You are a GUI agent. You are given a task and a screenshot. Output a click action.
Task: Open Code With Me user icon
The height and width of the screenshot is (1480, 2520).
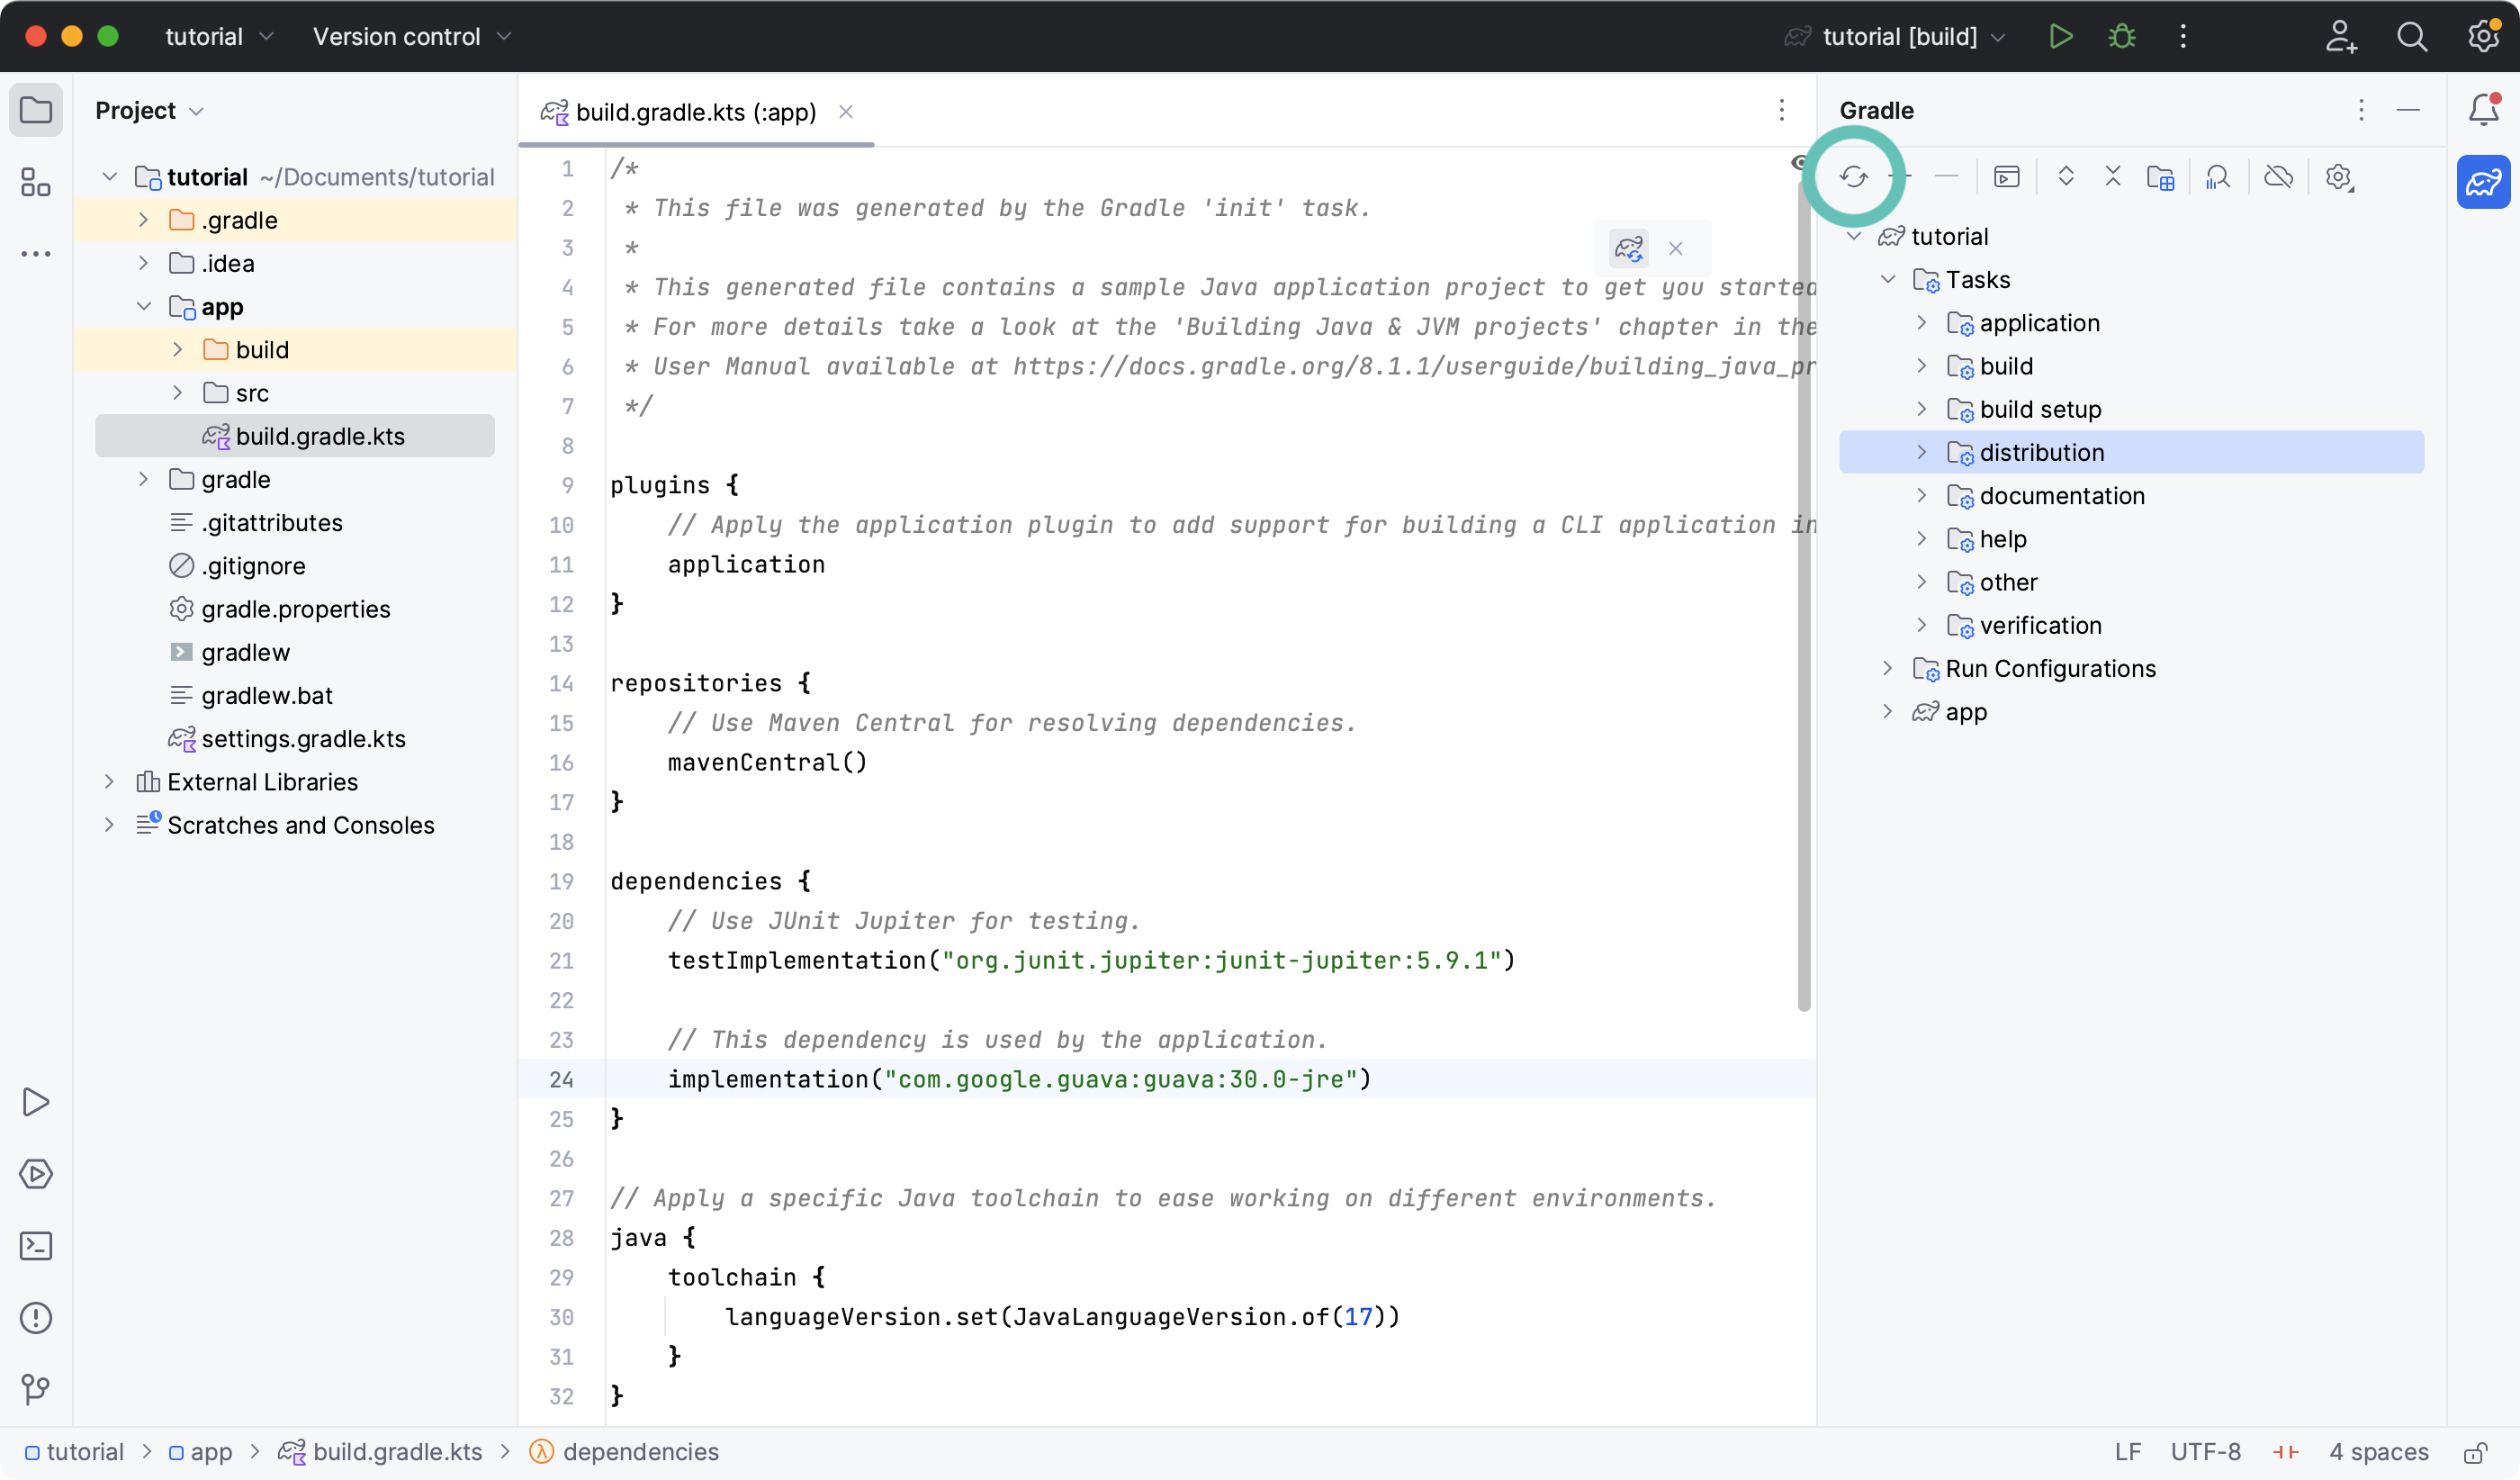[x=2340, y=37]
